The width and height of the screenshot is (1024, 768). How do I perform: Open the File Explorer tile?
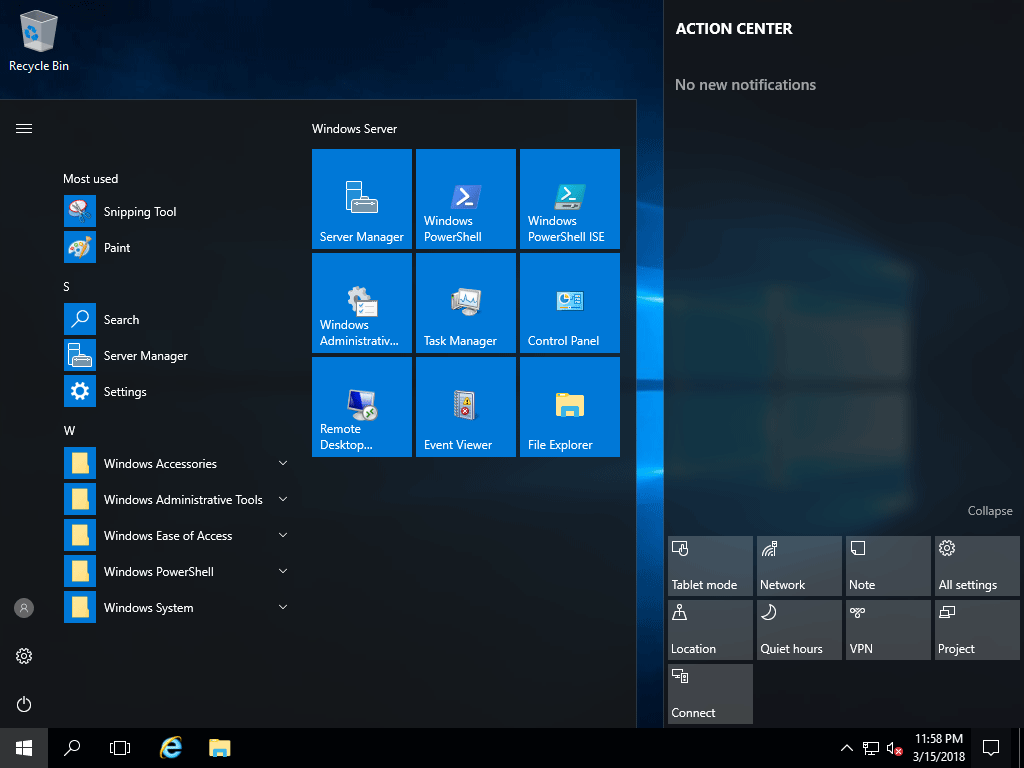click(569, 406)
